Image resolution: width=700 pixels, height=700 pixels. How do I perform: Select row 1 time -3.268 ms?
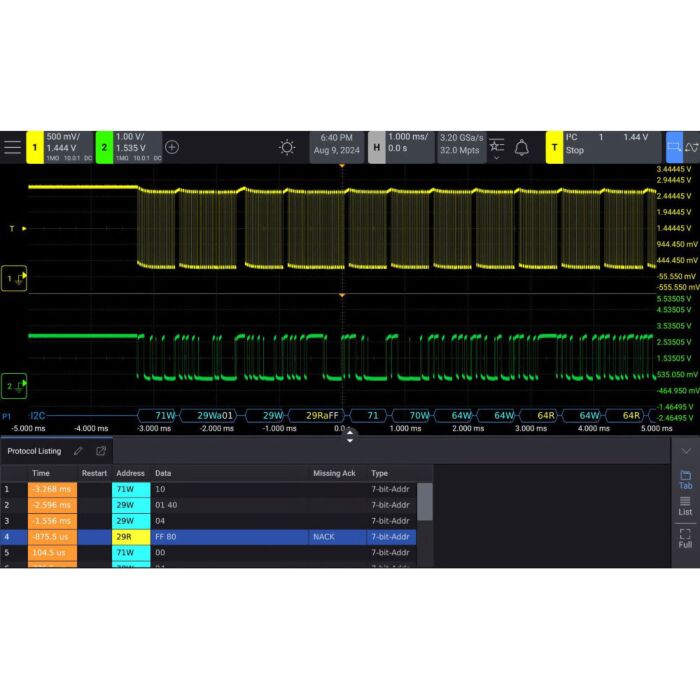(x=52, y=489)
